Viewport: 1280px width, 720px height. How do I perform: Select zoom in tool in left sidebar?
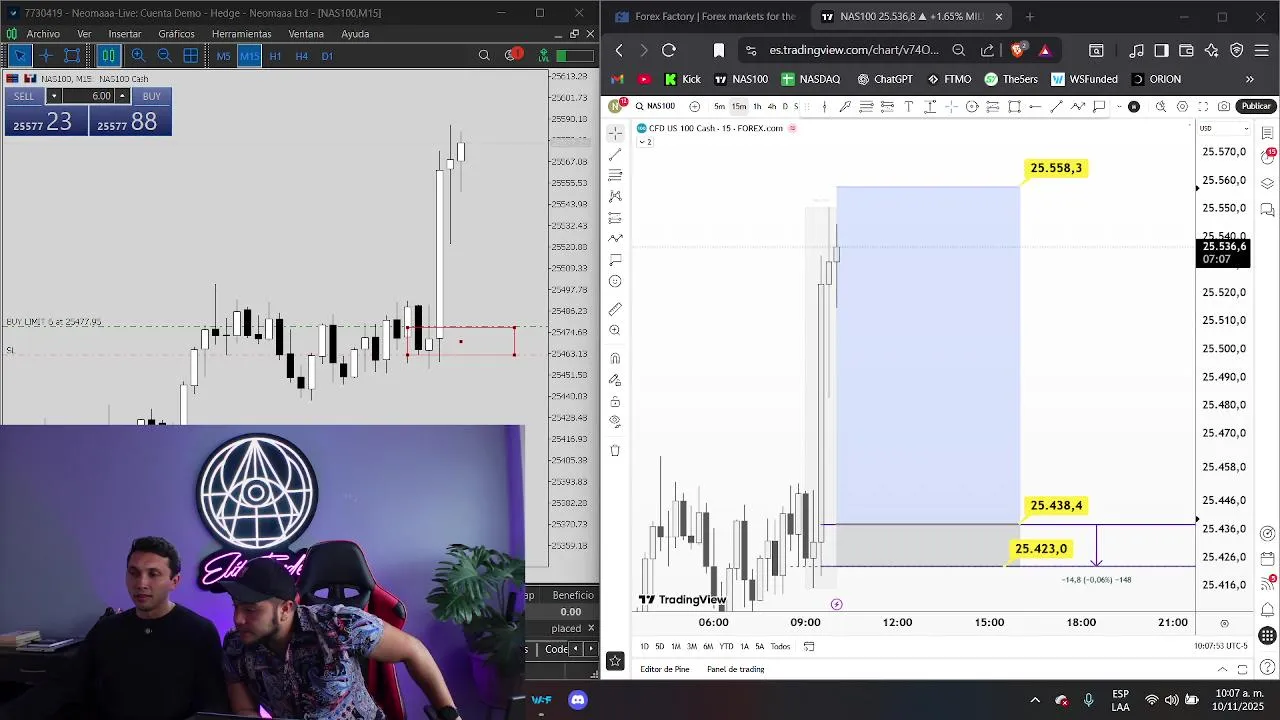[615, 331]
